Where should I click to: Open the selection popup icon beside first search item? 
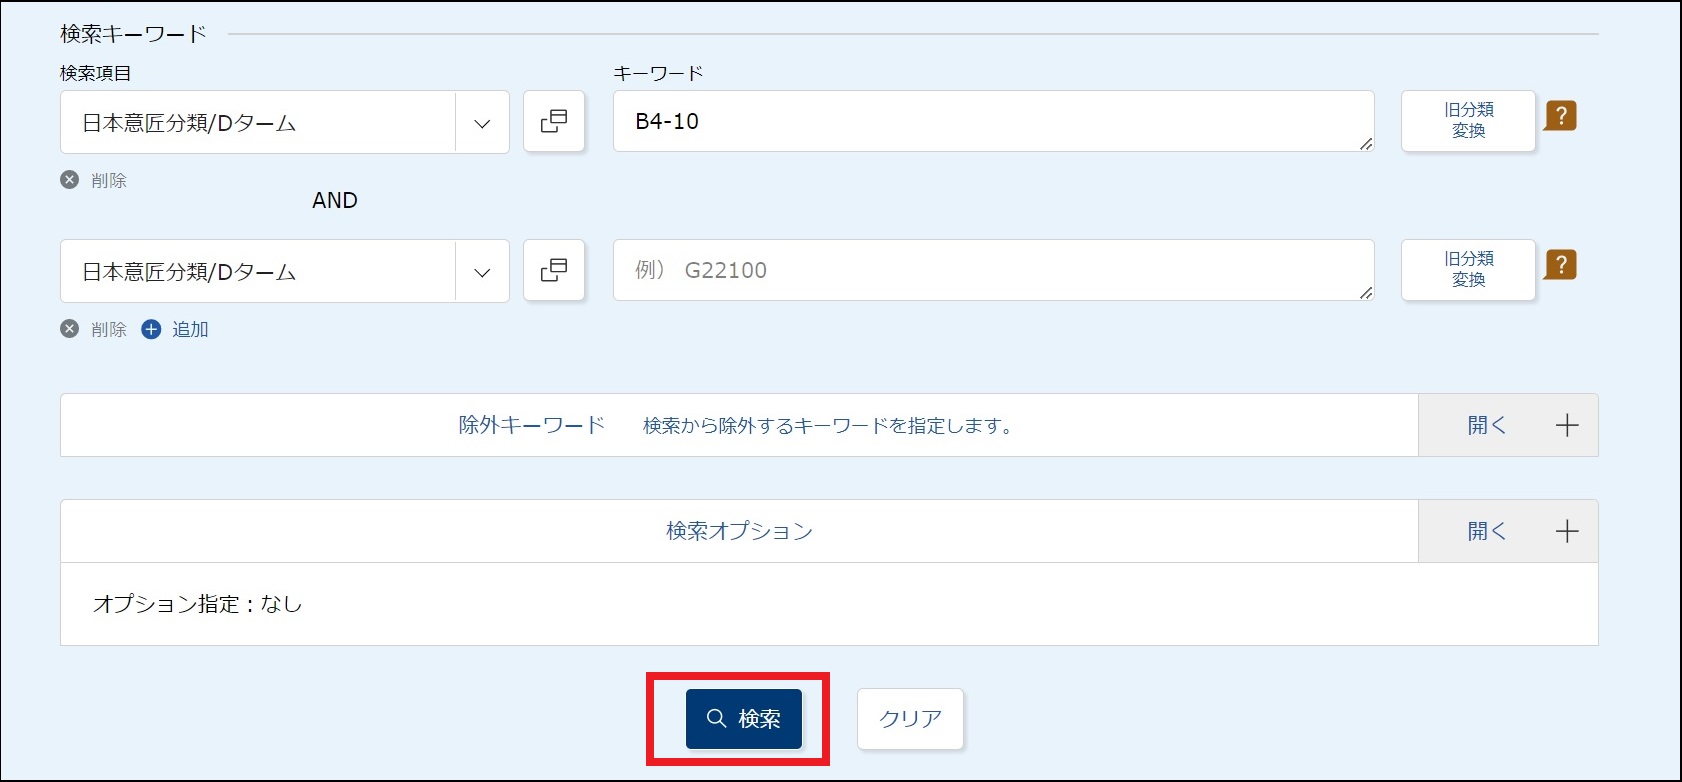554,122
